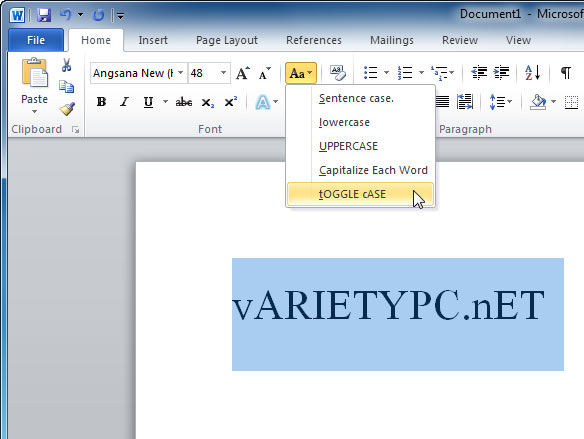Open the shading color dropdown arrow
The image size is (584, 439).
point(553,102)
